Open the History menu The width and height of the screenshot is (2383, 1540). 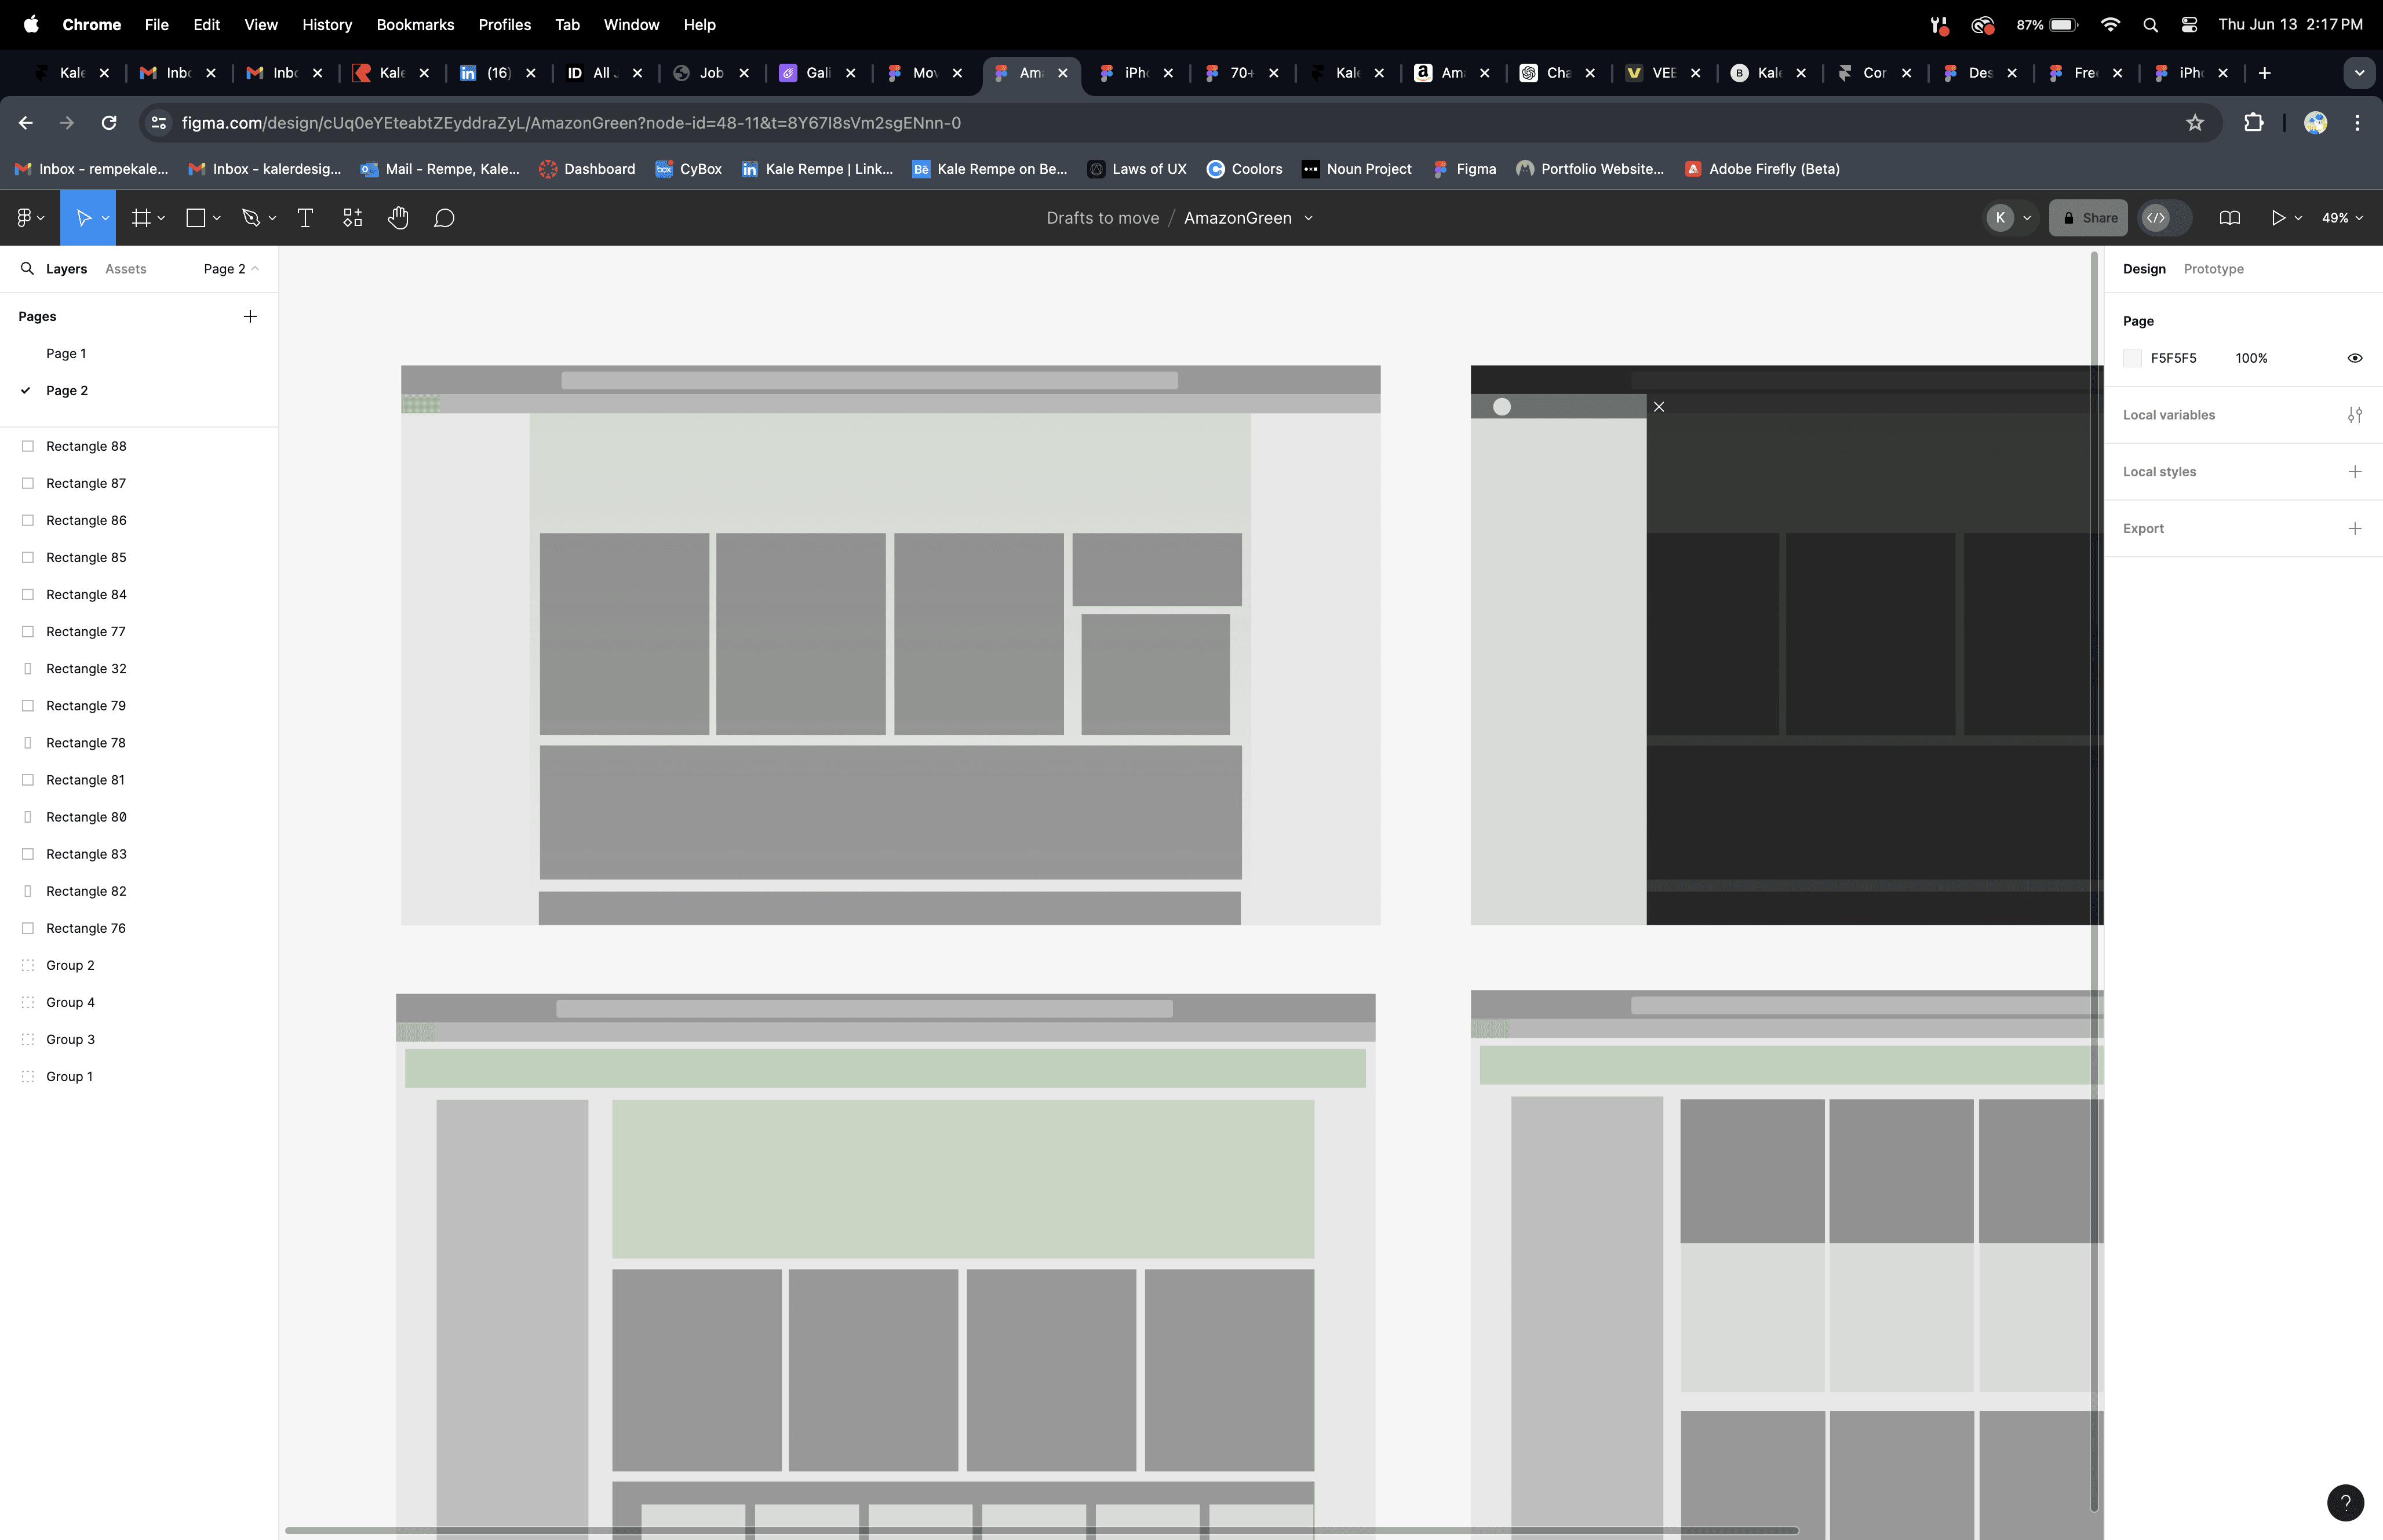pyautogui.click(x=327, y=25)
